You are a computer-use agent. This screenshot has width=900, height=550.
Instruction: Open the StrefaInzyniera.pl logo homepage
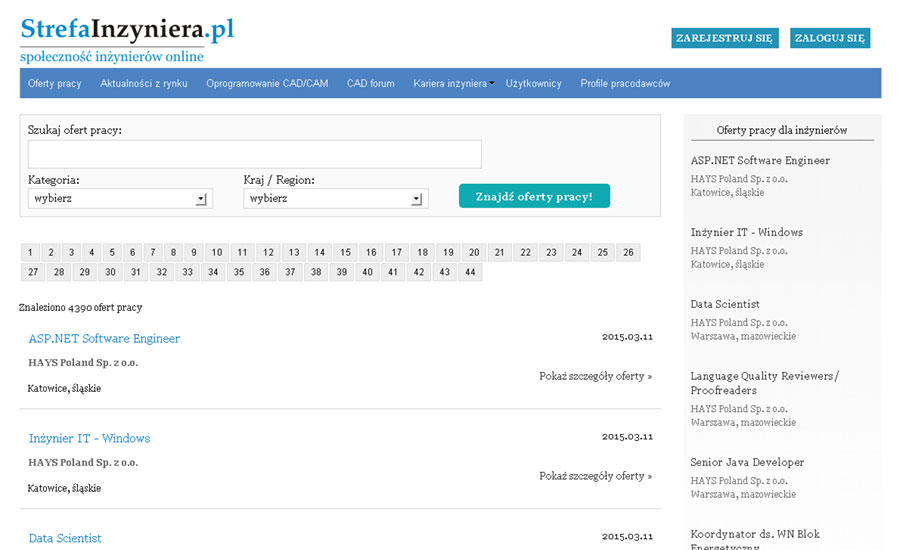coord(127,30)
